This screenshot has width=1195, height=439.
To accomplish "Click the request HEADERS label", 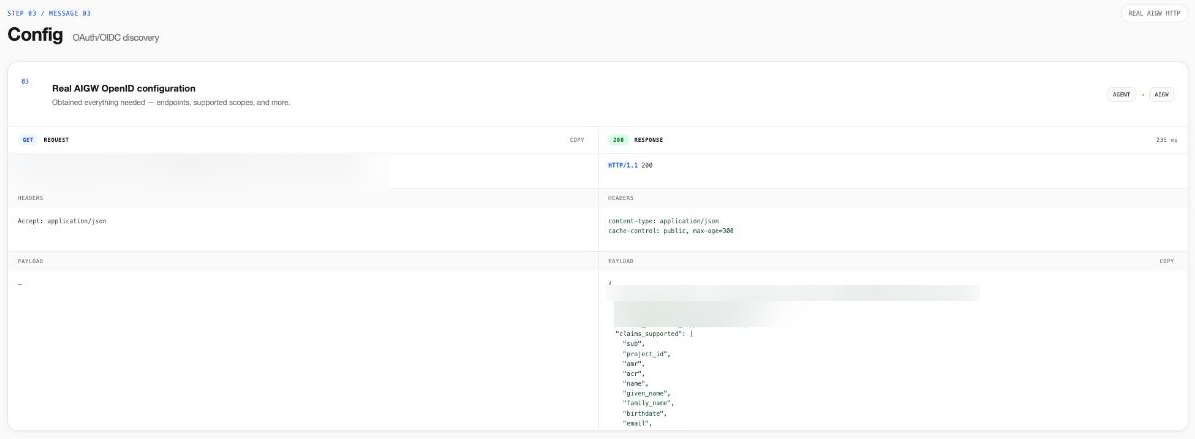I will point(30,198).
